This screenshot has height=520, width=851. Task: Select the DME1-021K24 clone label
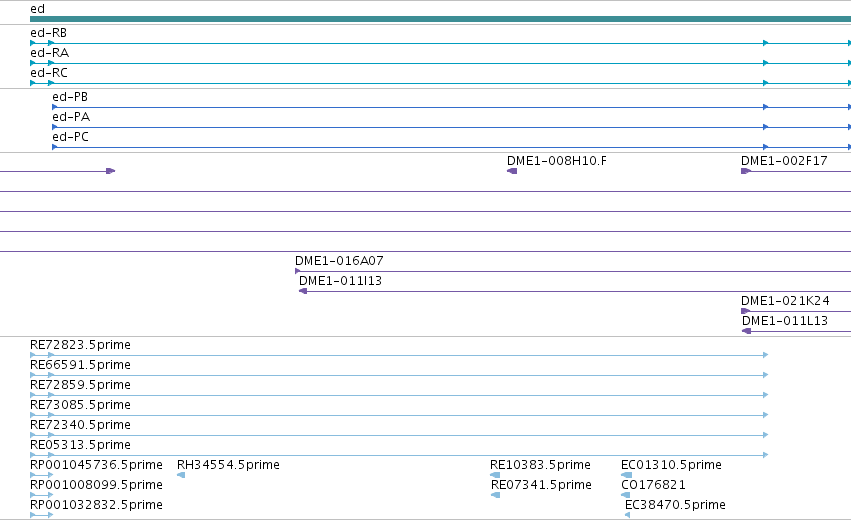point(785,301)
